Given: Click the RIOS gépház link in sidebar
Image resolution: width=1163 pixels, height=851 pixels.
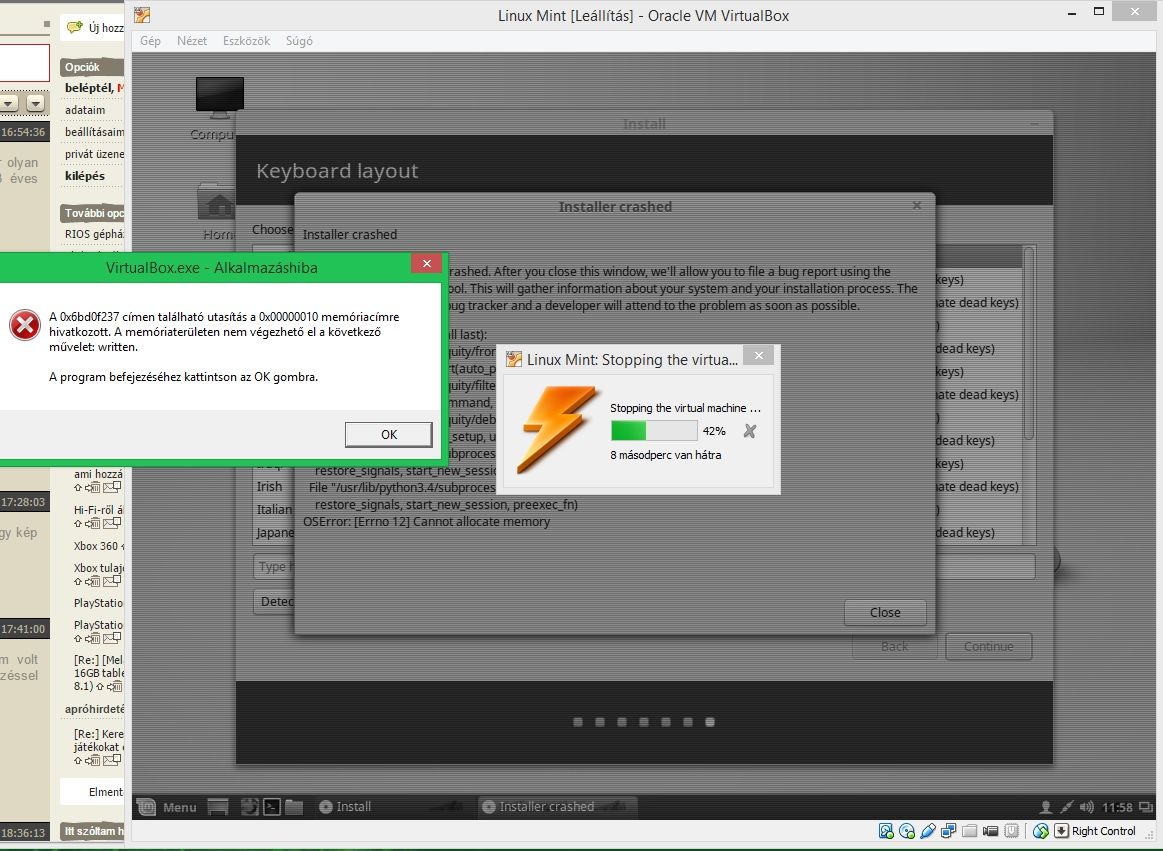Looking at the screenshot, I should [94, 234].
